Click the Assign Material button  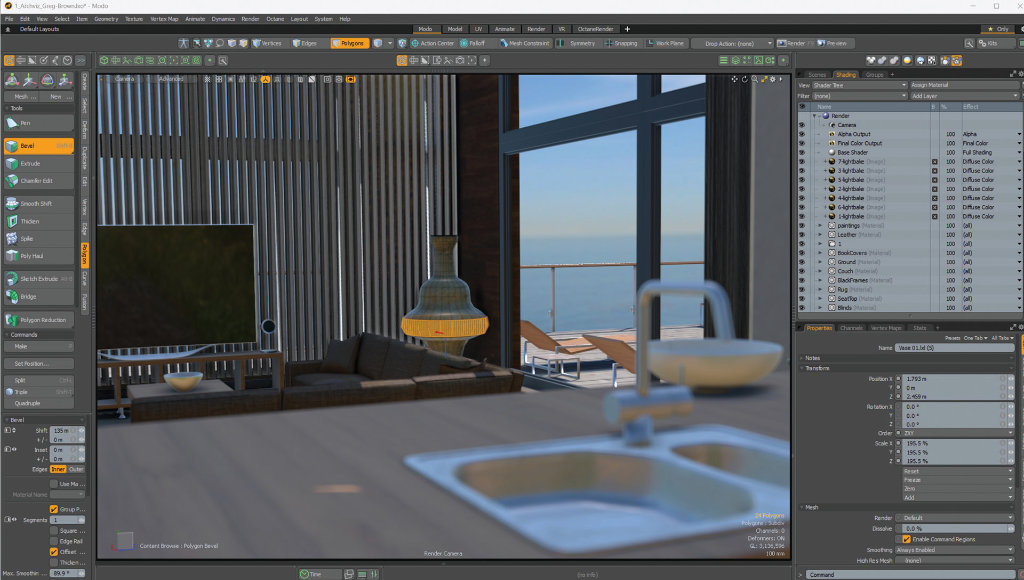point(965,85)
